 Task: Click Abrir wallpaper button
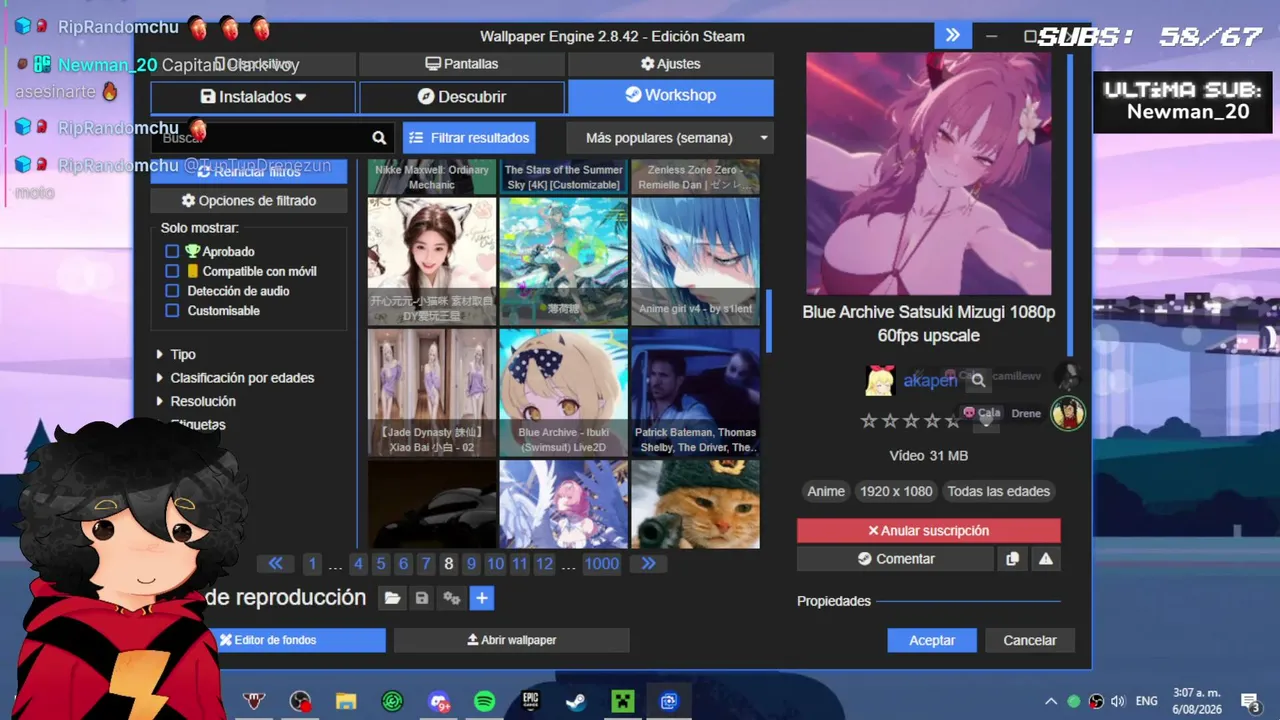click(x=512, y=640)
